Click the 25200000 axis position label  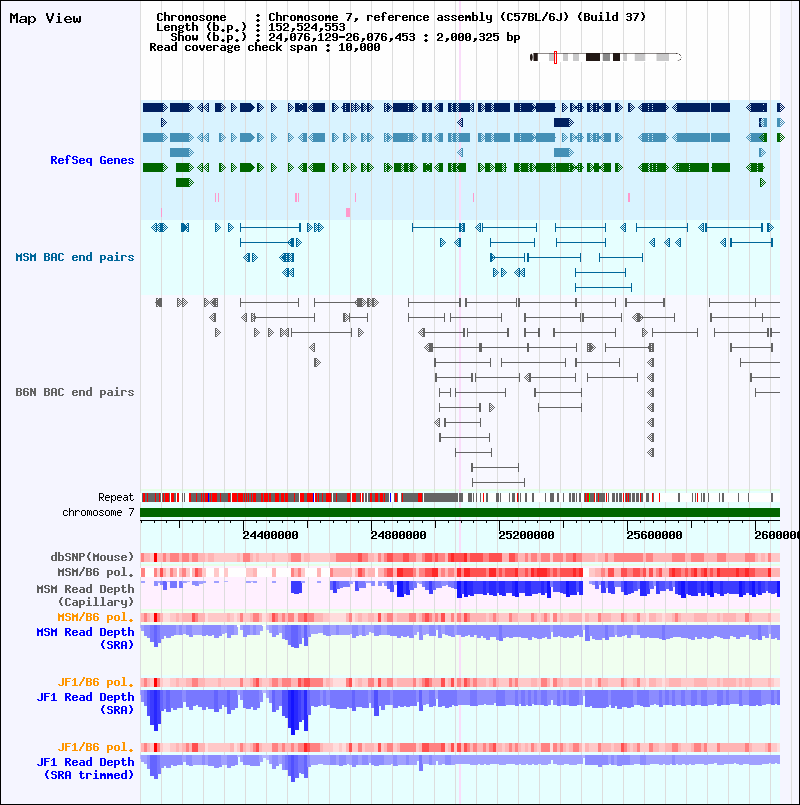(x=526, y=535)
